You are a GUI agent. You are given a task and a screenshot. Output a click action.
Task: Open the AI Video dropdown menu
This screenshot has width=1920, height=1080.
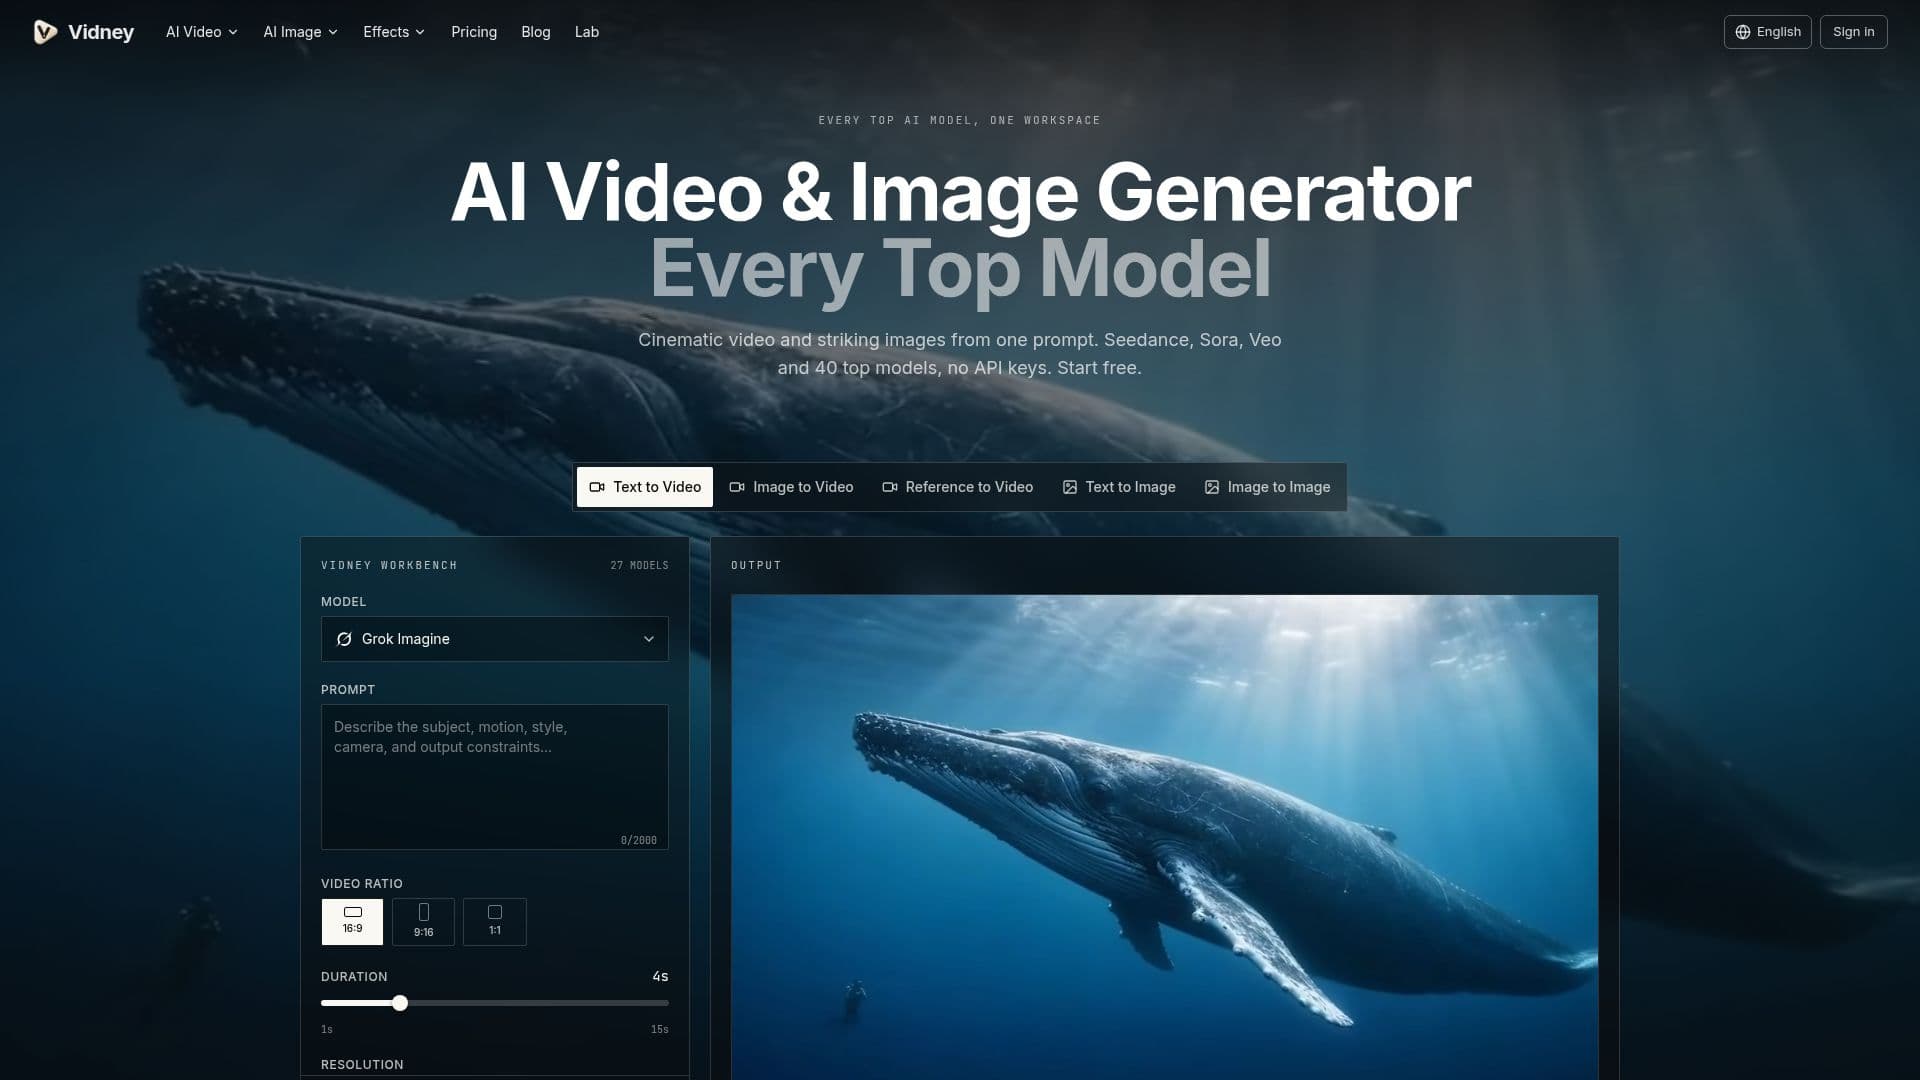pos(202,32)
